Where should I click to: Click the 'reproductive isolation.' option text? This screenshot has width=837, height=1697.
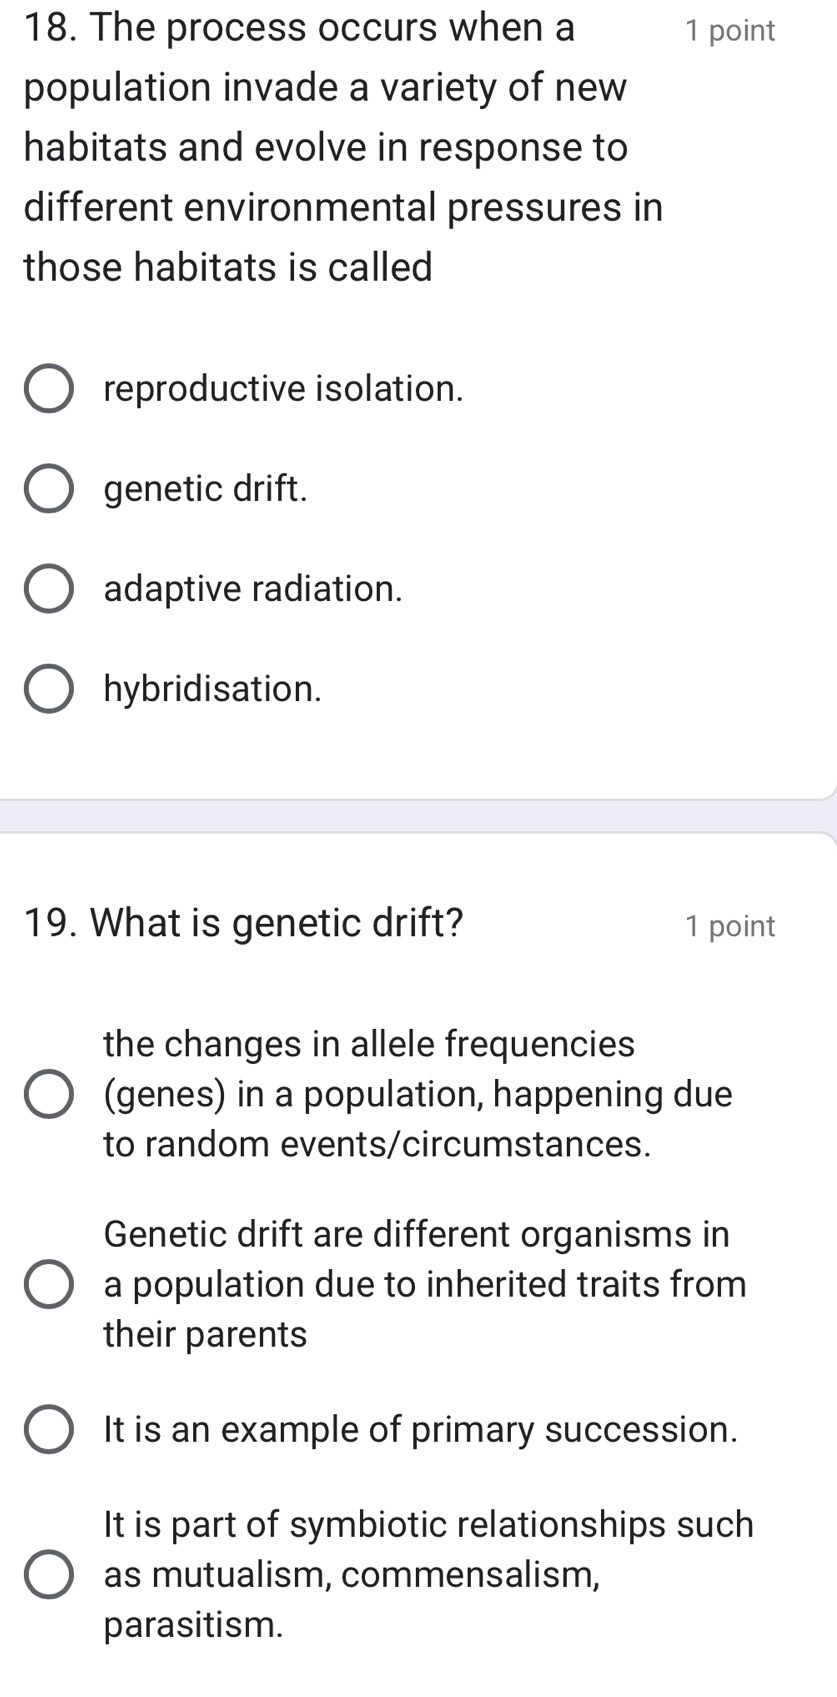(x=284, y=389)
